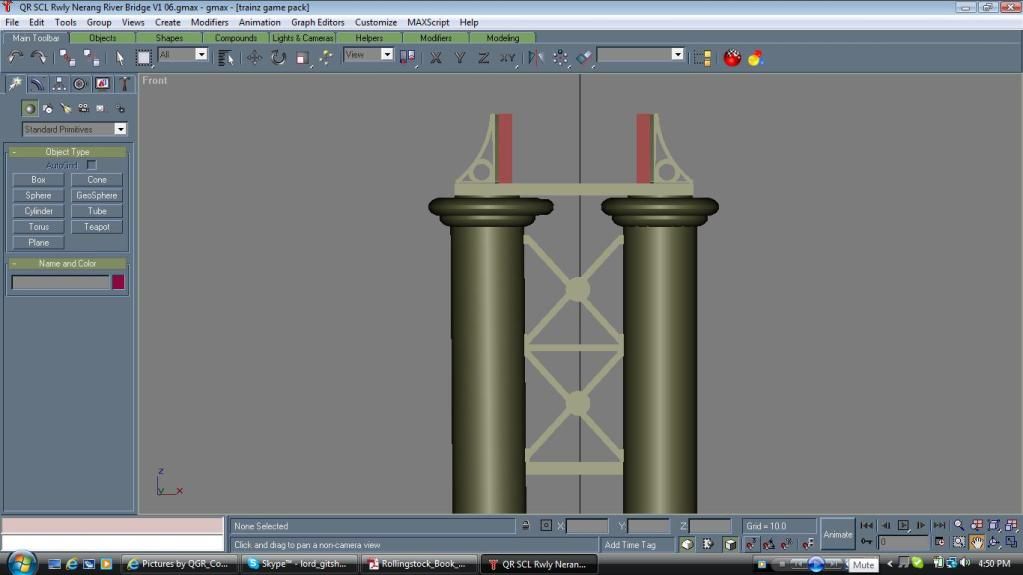Click the Min/Max viewport toggle icon
The image size is (1023, 575).
coord(1011,542)
